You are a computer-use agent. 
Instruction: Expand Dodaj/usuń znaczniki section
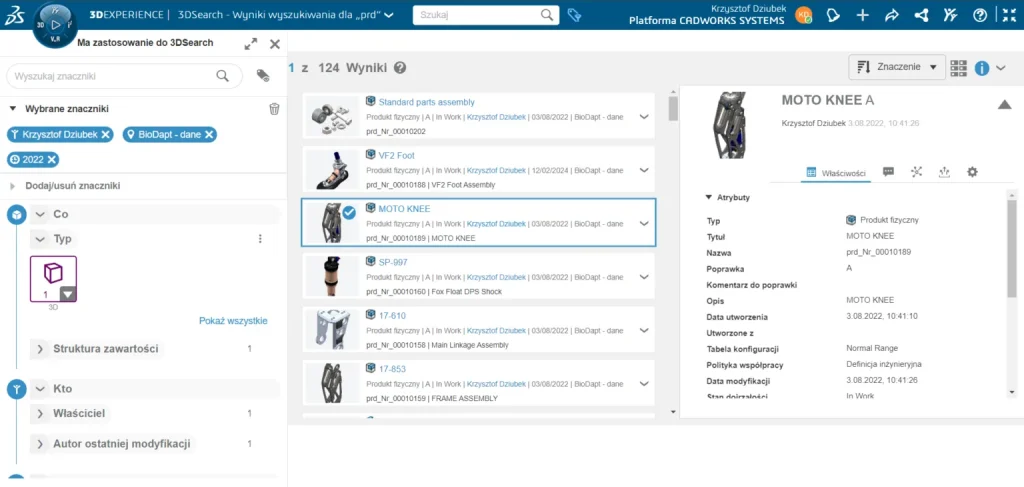(x=13, y=186)
